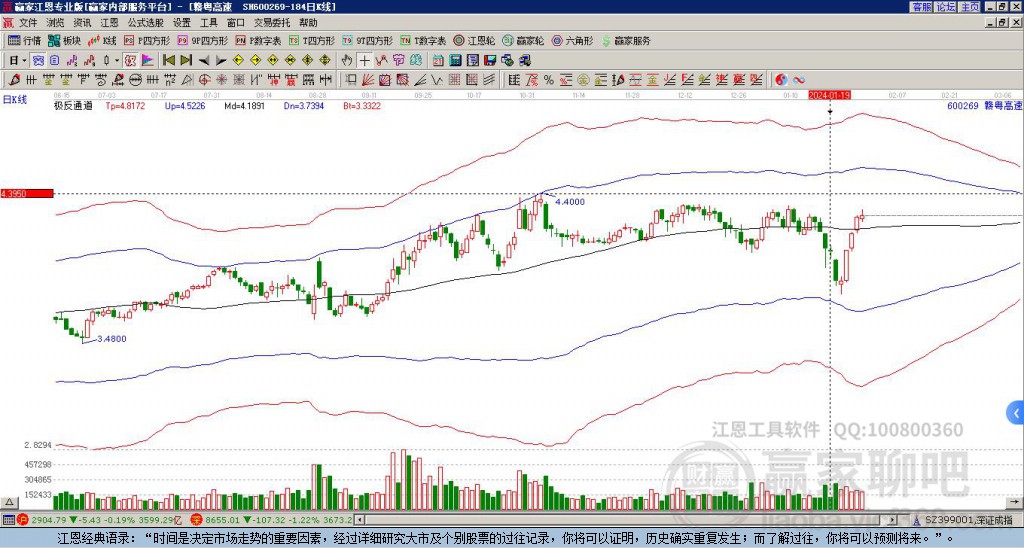Click the horizontal scrollbar right arrow

click(893, 520)
